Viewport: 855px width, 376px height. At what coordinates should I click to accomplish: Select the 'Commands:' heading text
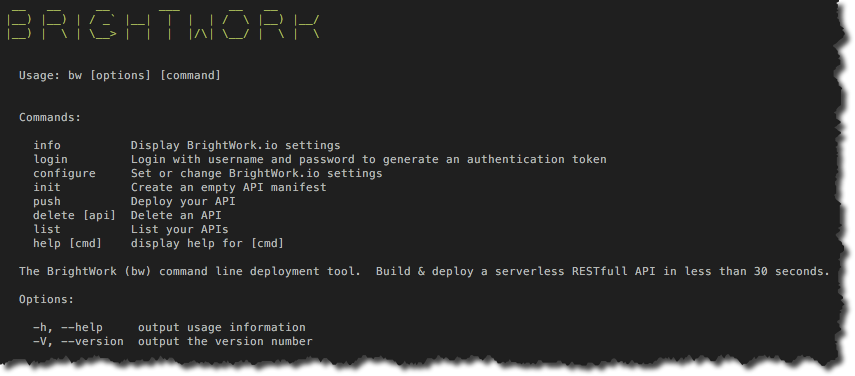point(50,117)
